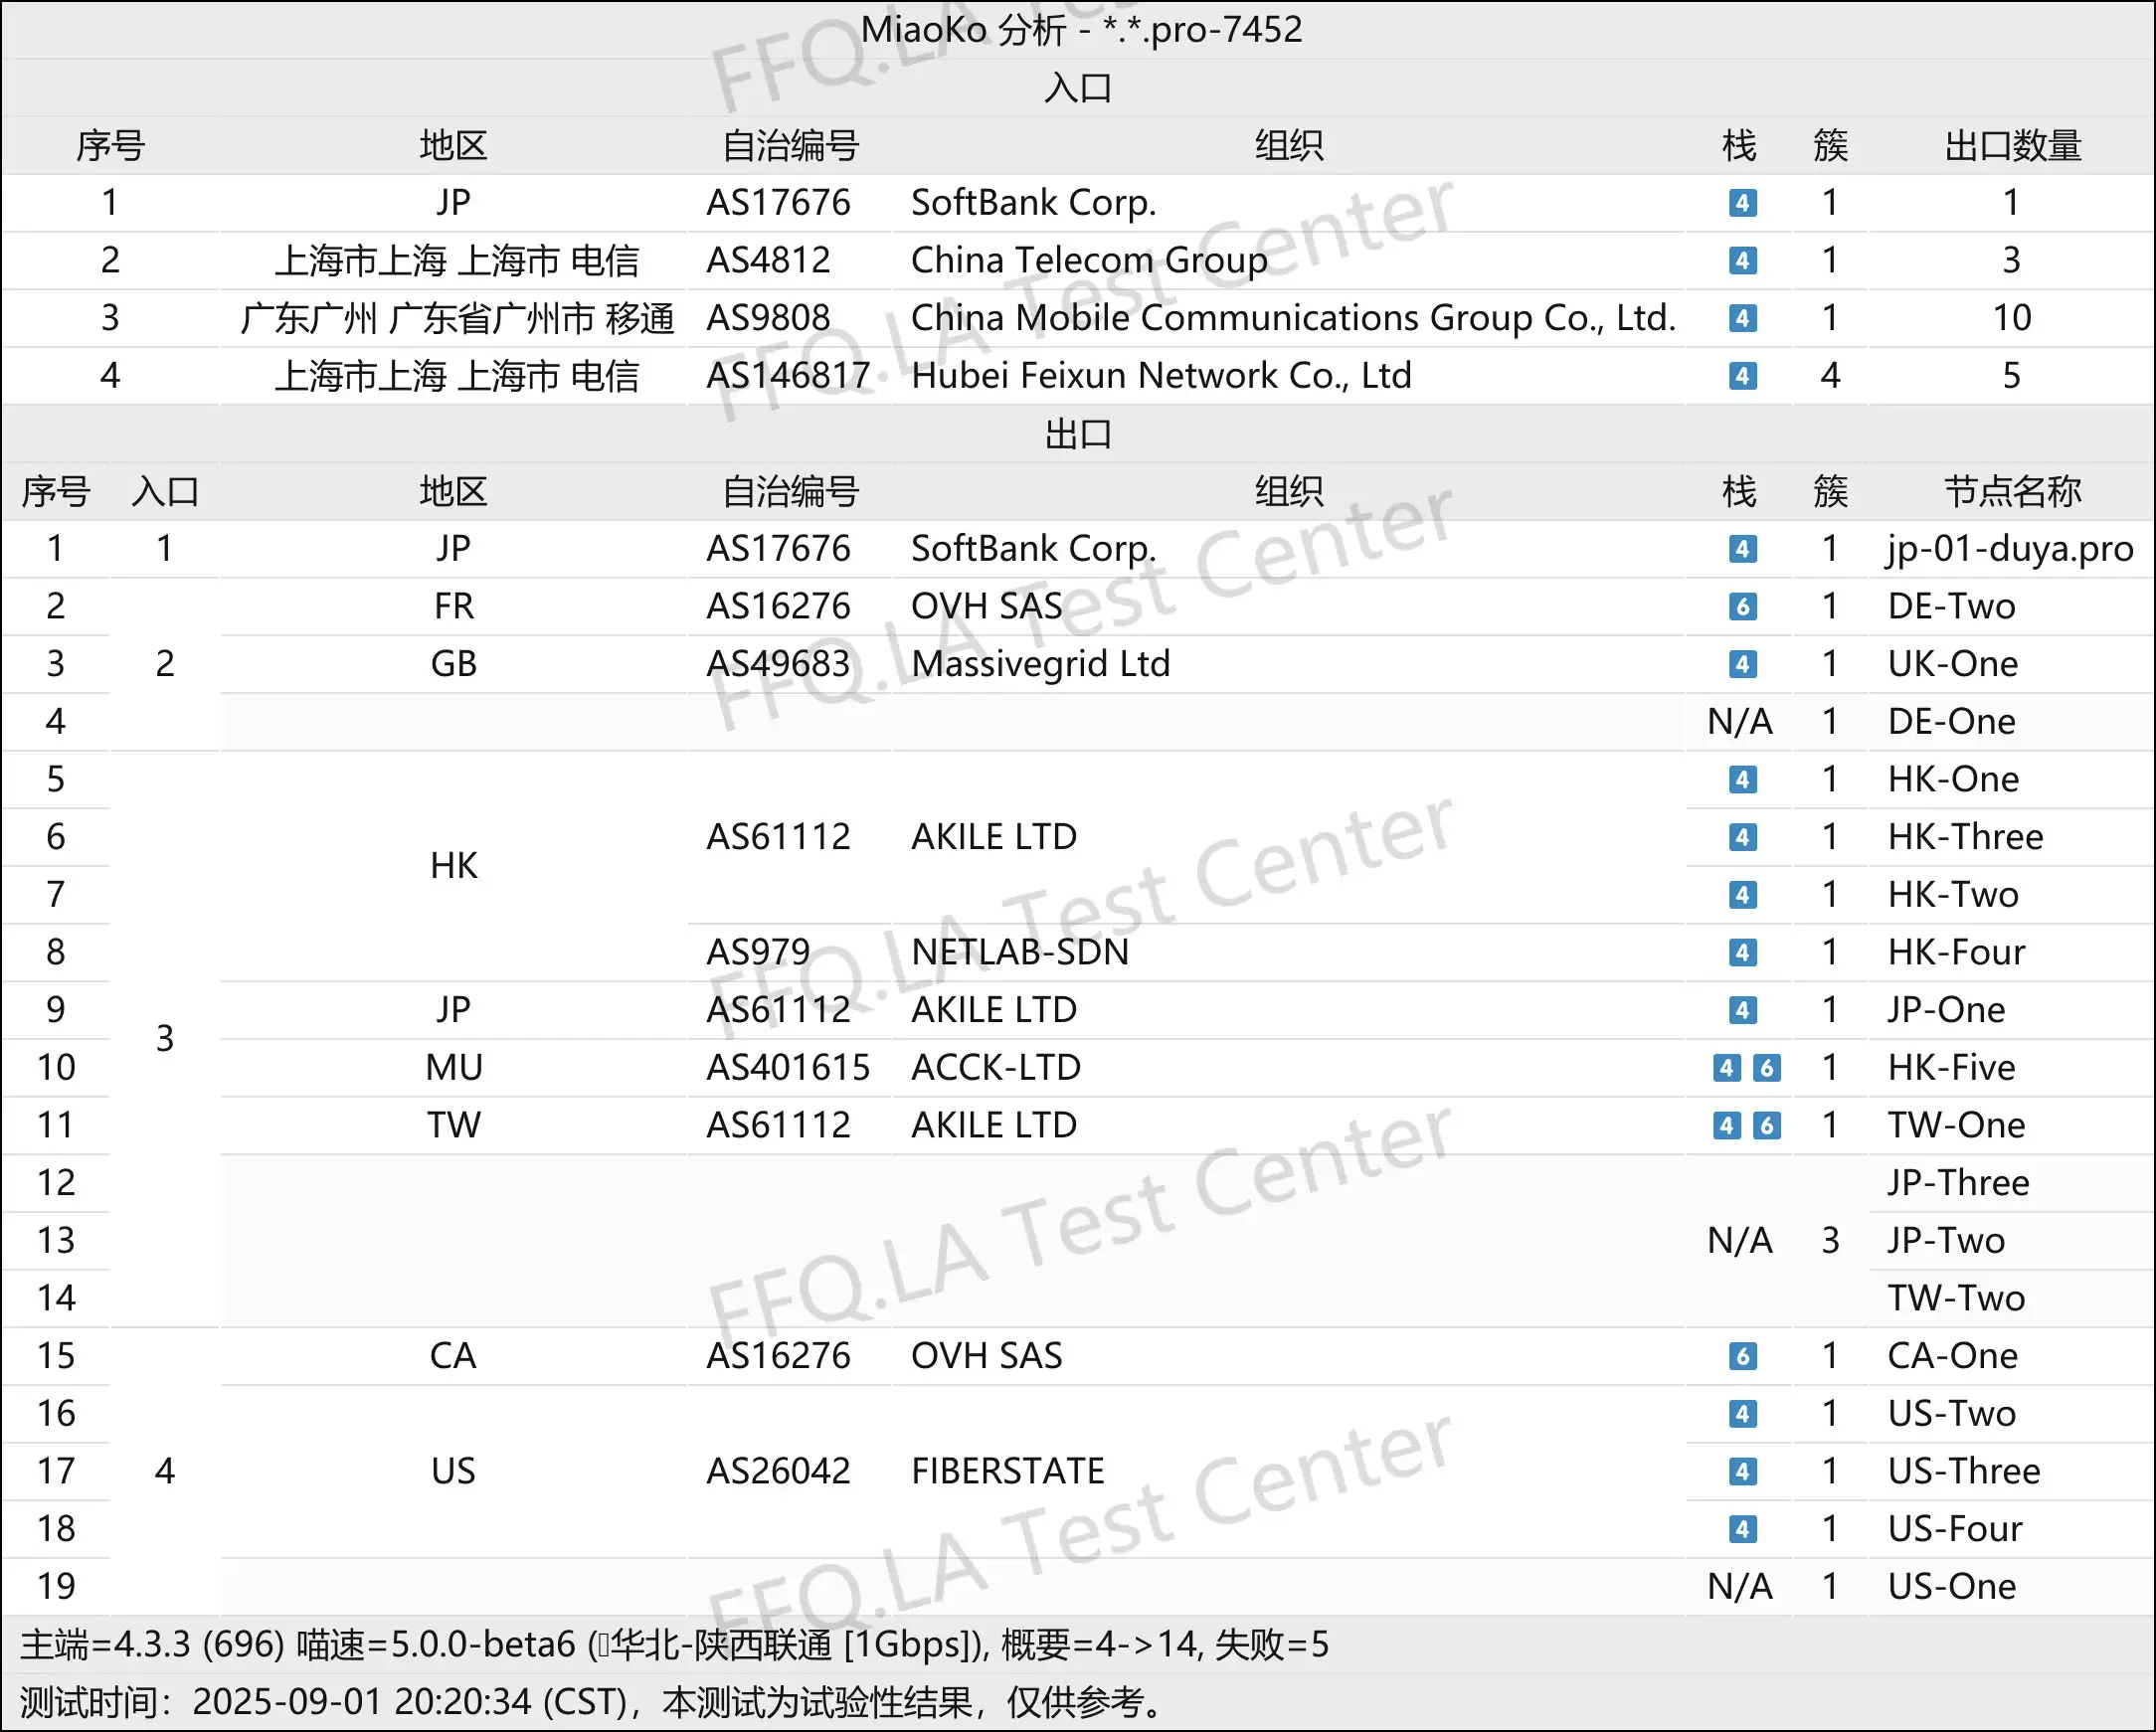Click AS4812 in the entry table
This screenshot has width=2156, height=1732.
coord(768,260)
